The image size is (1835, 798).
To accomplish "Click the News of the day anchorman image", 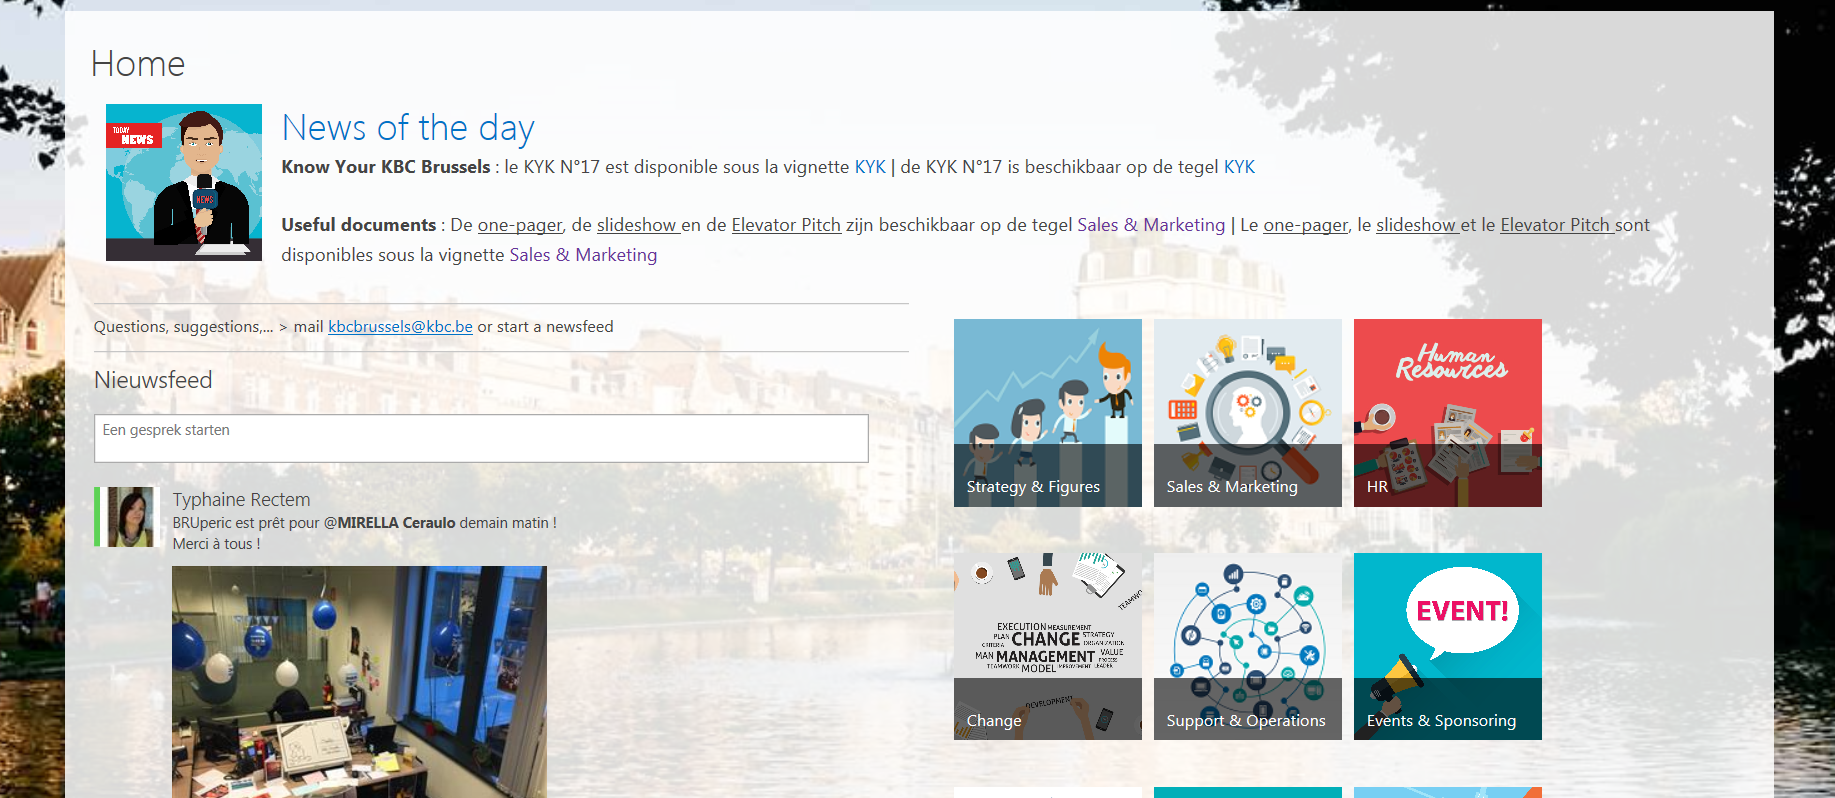I will (x=184, y=182).
